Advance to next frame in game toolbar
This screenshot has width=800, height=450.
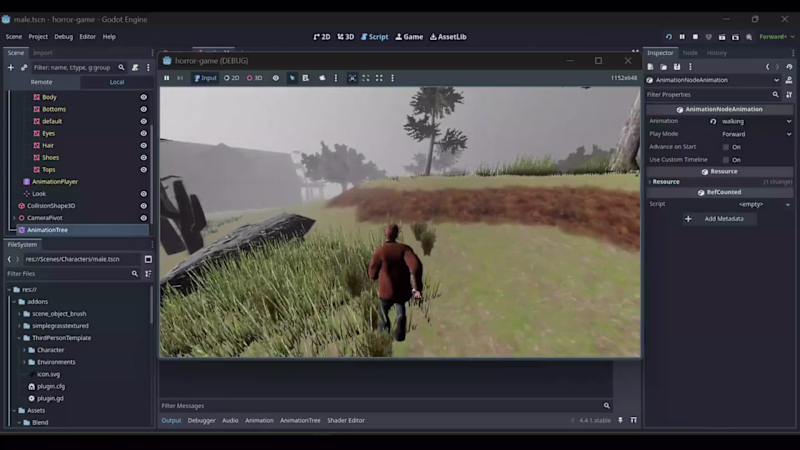pos(180,78)
